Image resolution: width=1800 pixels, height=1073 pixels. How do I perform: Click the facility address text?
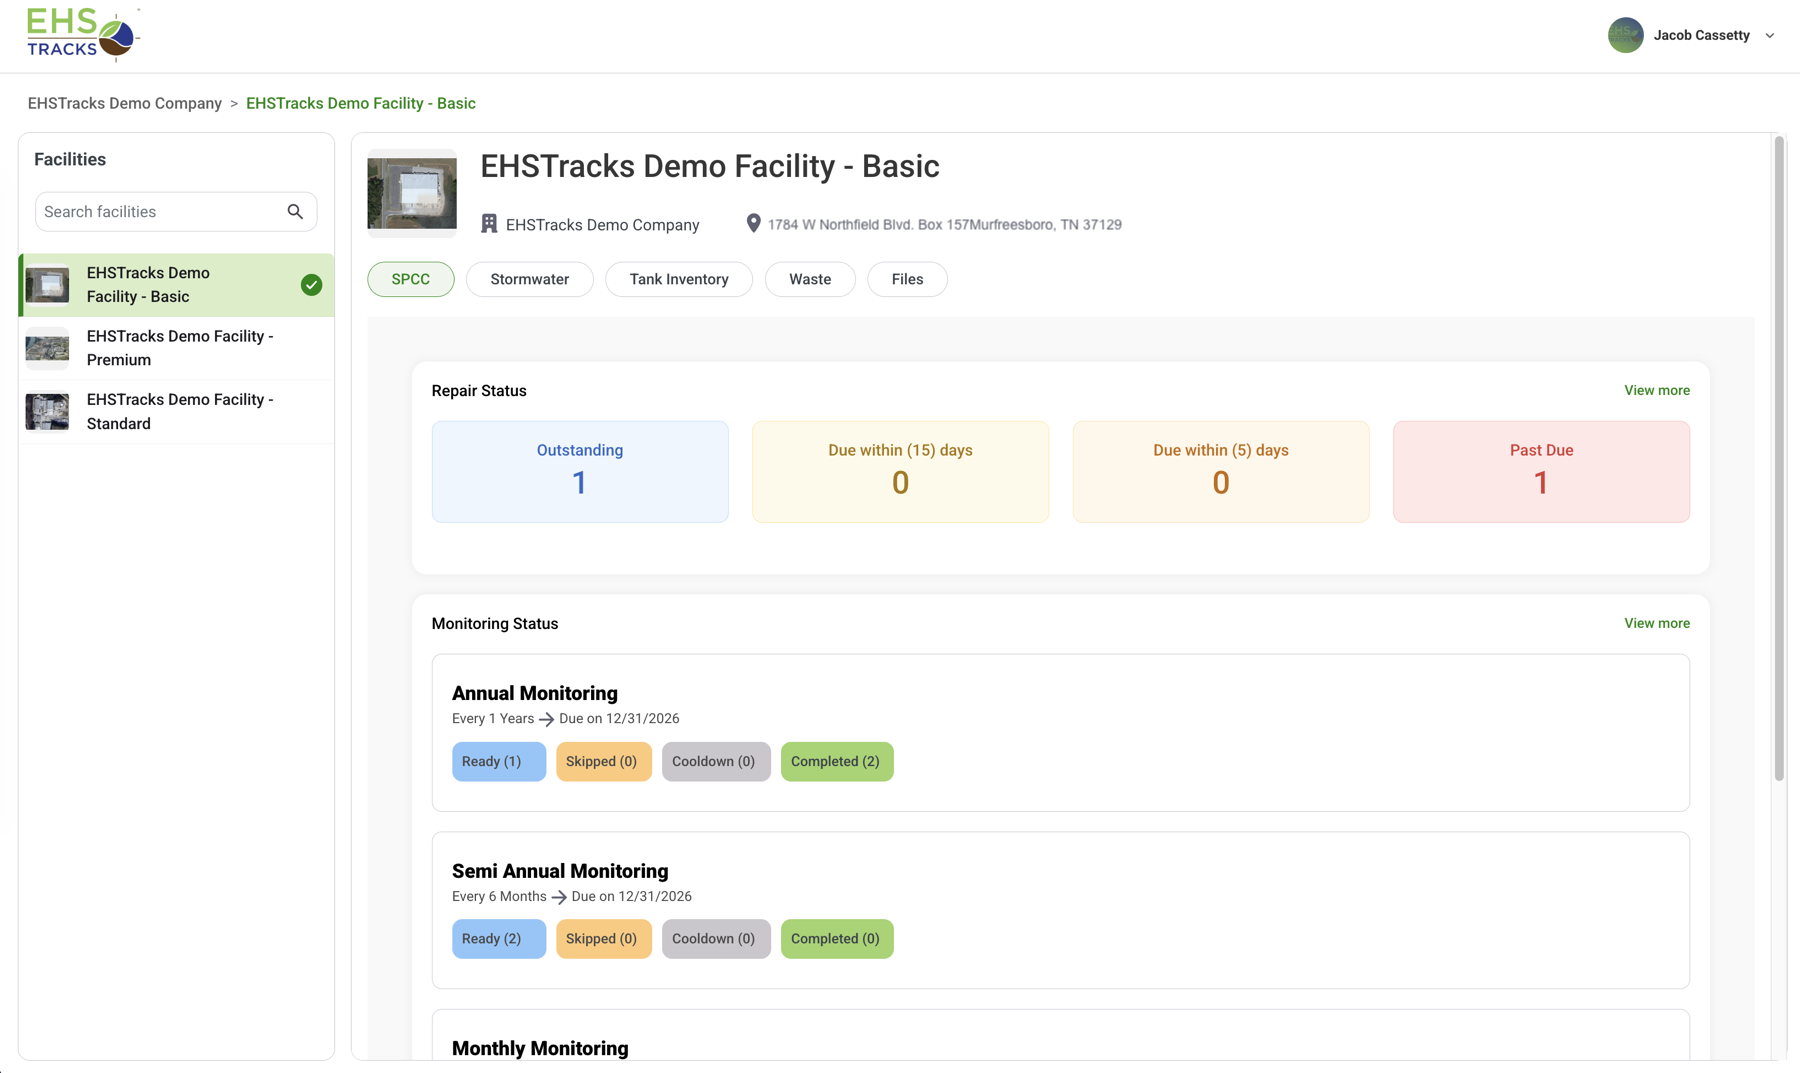[x=944, y=224]
